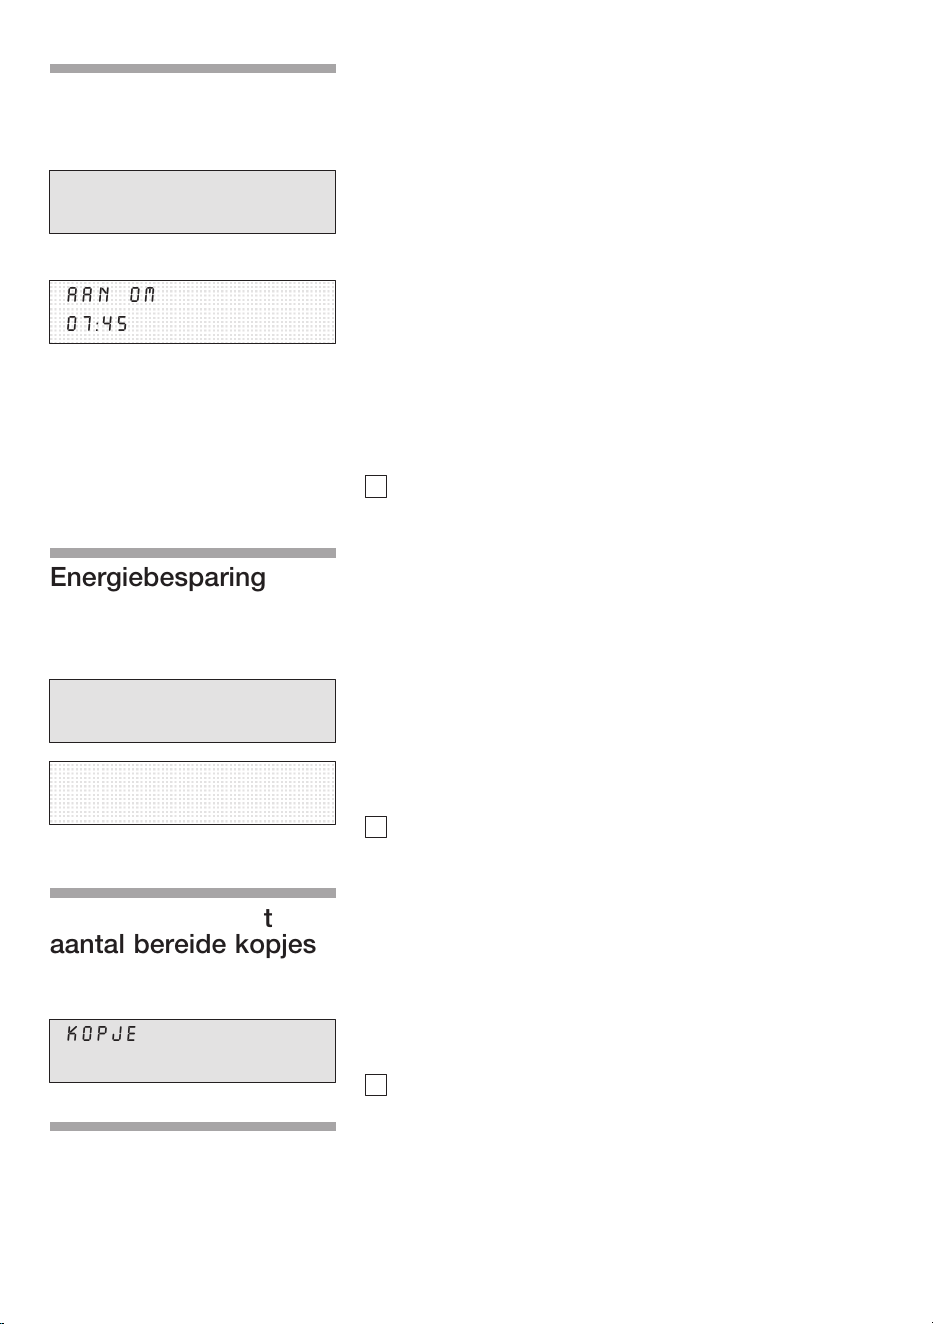This screenshot has width=933, height=1324.
Task: Click the word 'OM' in the display
Action: tap(143, 295)
